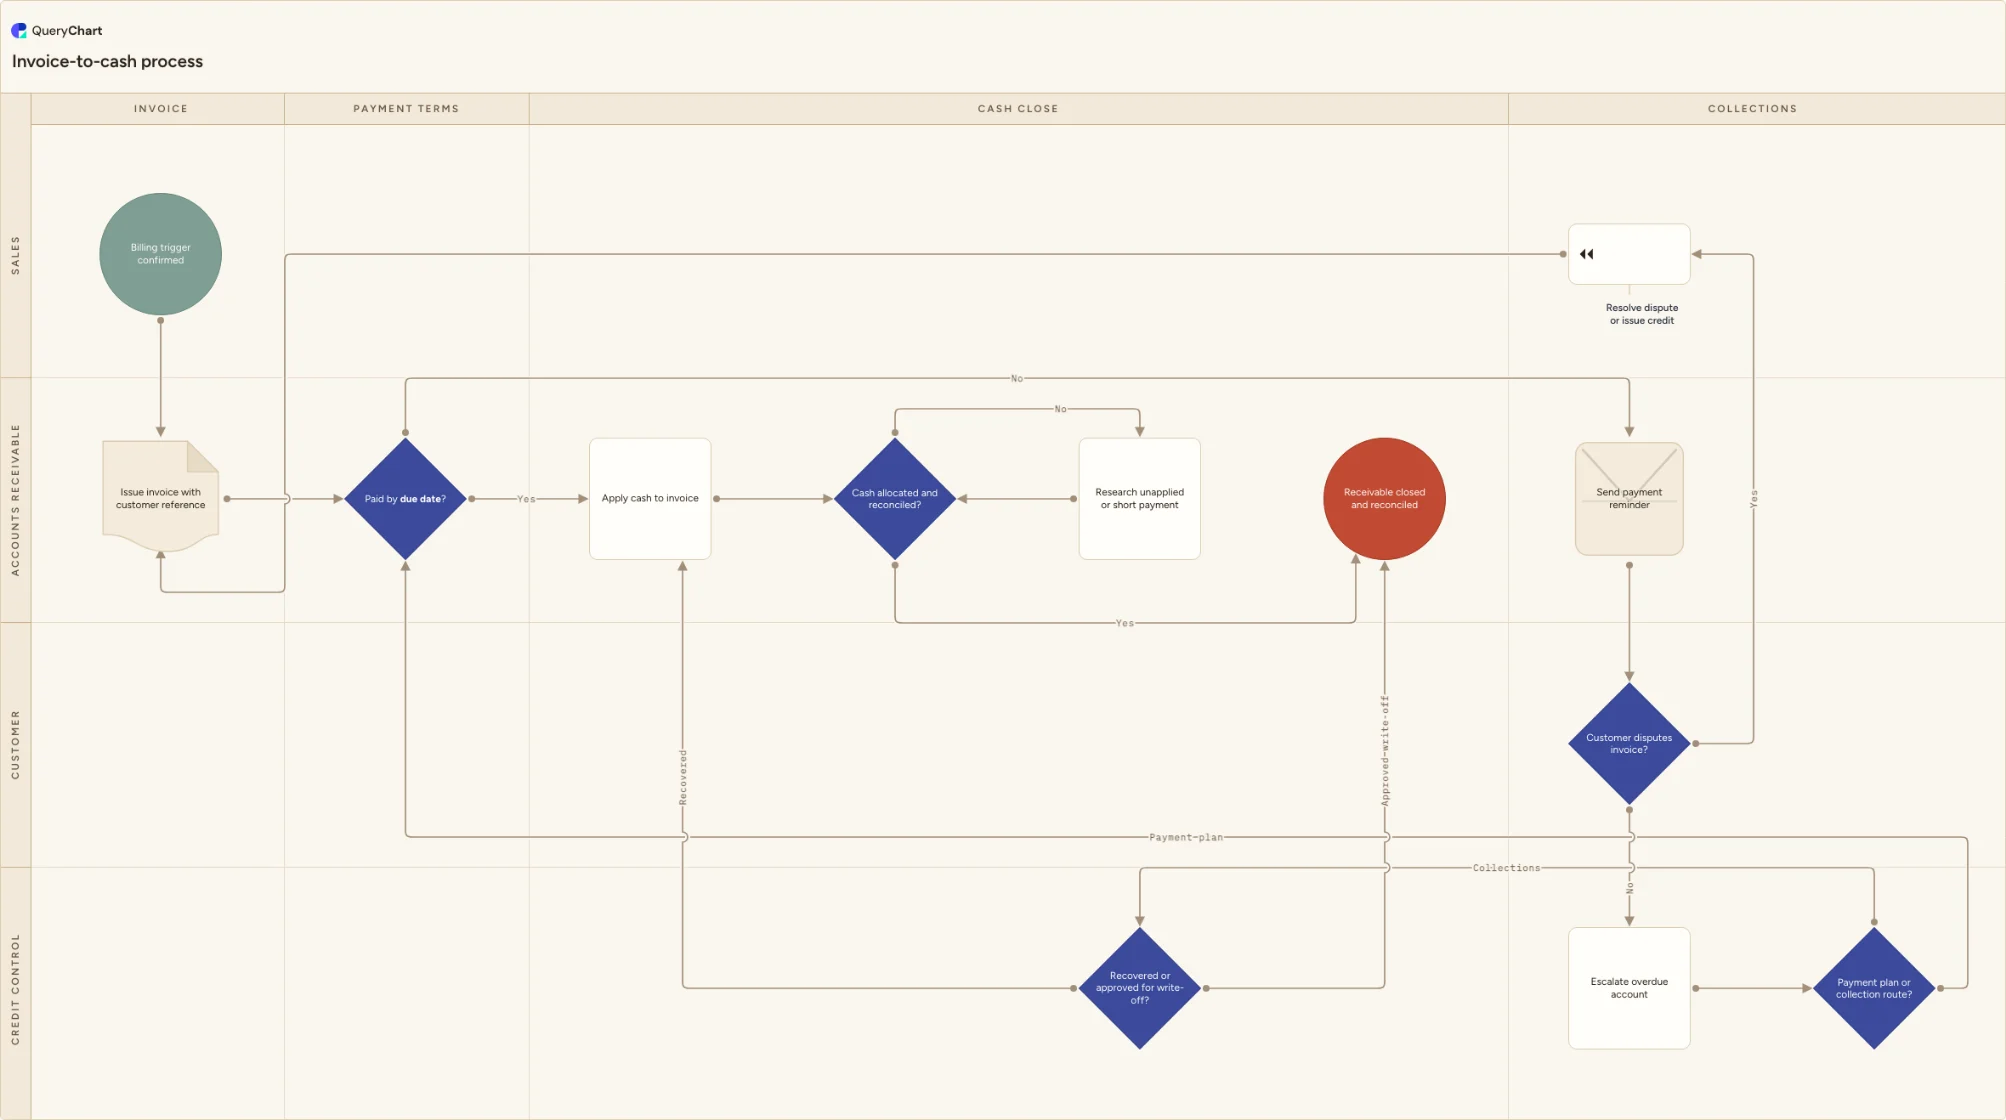Click the Collections connector label
The width and height of the screenshot is (2006, 1120).
[1506, 868]
